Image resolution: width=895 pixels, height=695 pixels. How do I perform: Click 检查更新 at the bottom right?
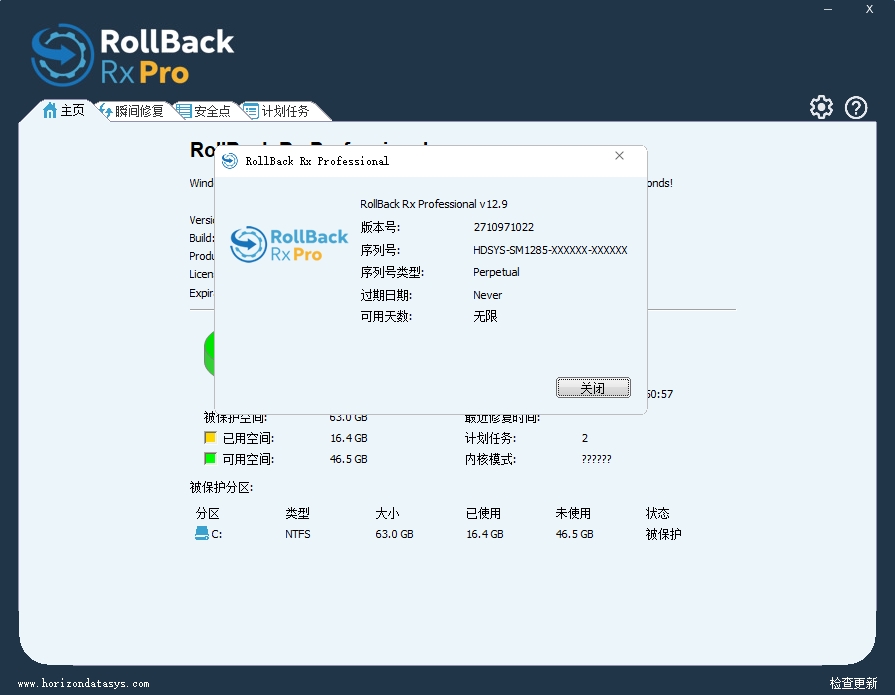click(x=853, y=682)
